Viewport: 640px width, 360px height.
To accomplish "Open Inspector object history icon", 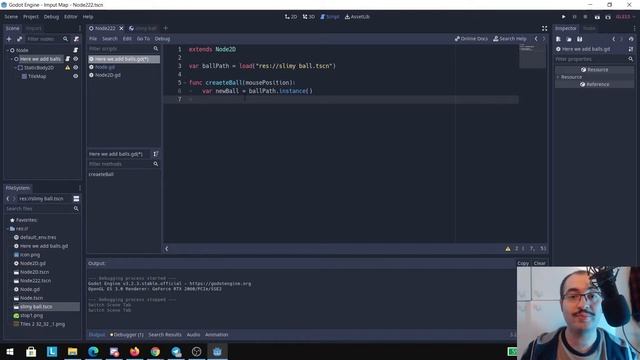I will tap(631, 39).
